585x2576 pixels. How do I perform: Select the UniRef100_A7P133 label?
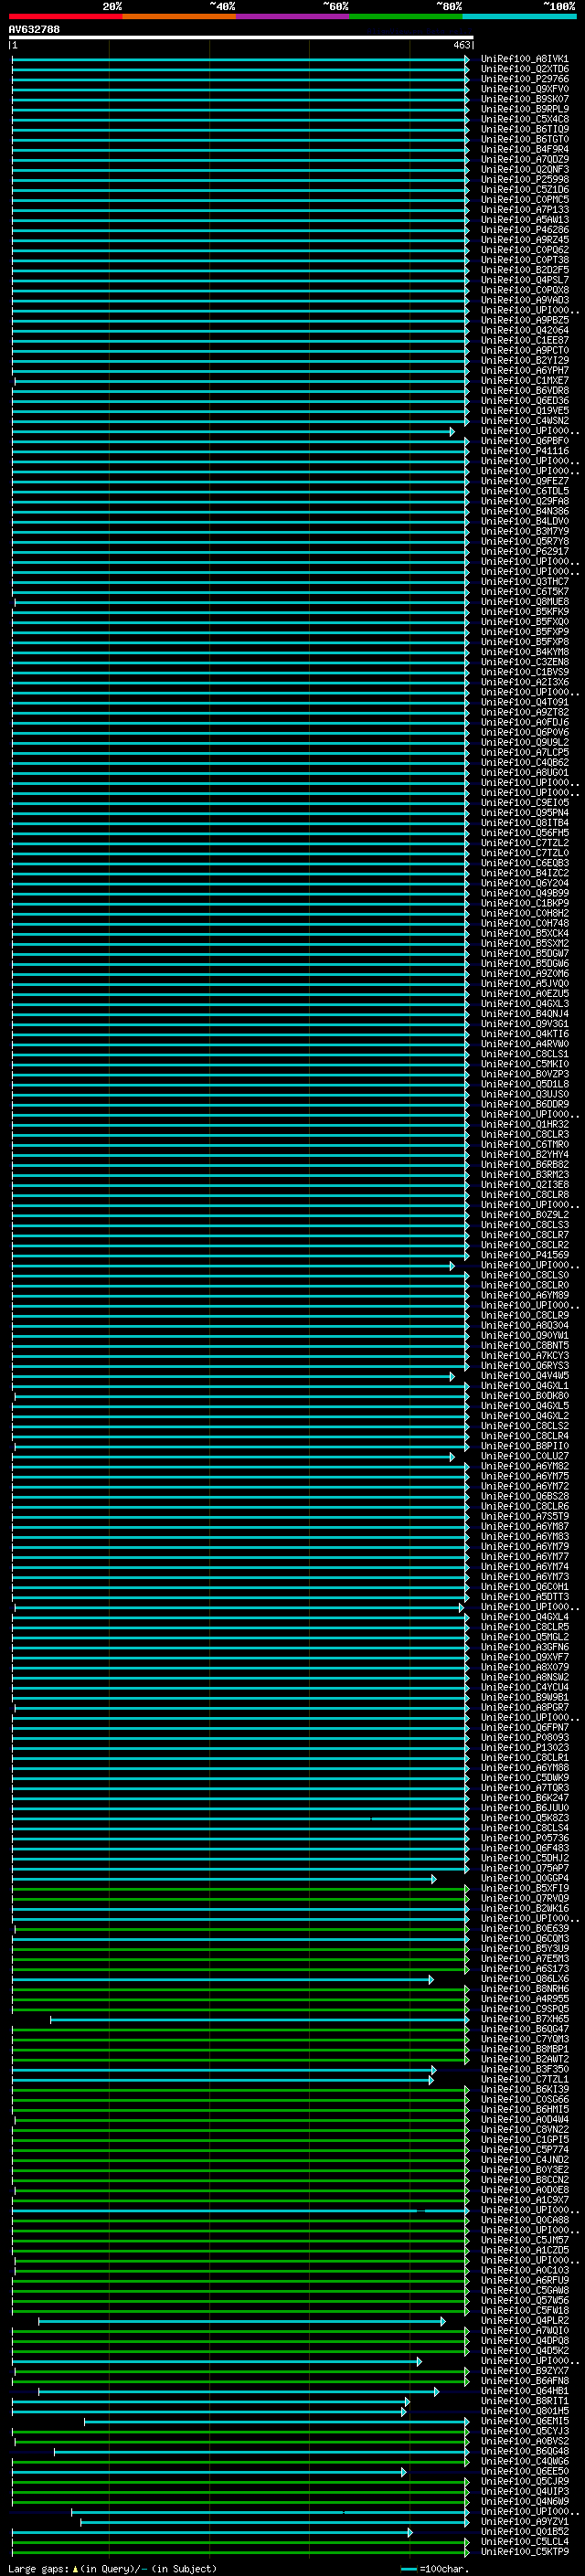click(x=524, y=210)
